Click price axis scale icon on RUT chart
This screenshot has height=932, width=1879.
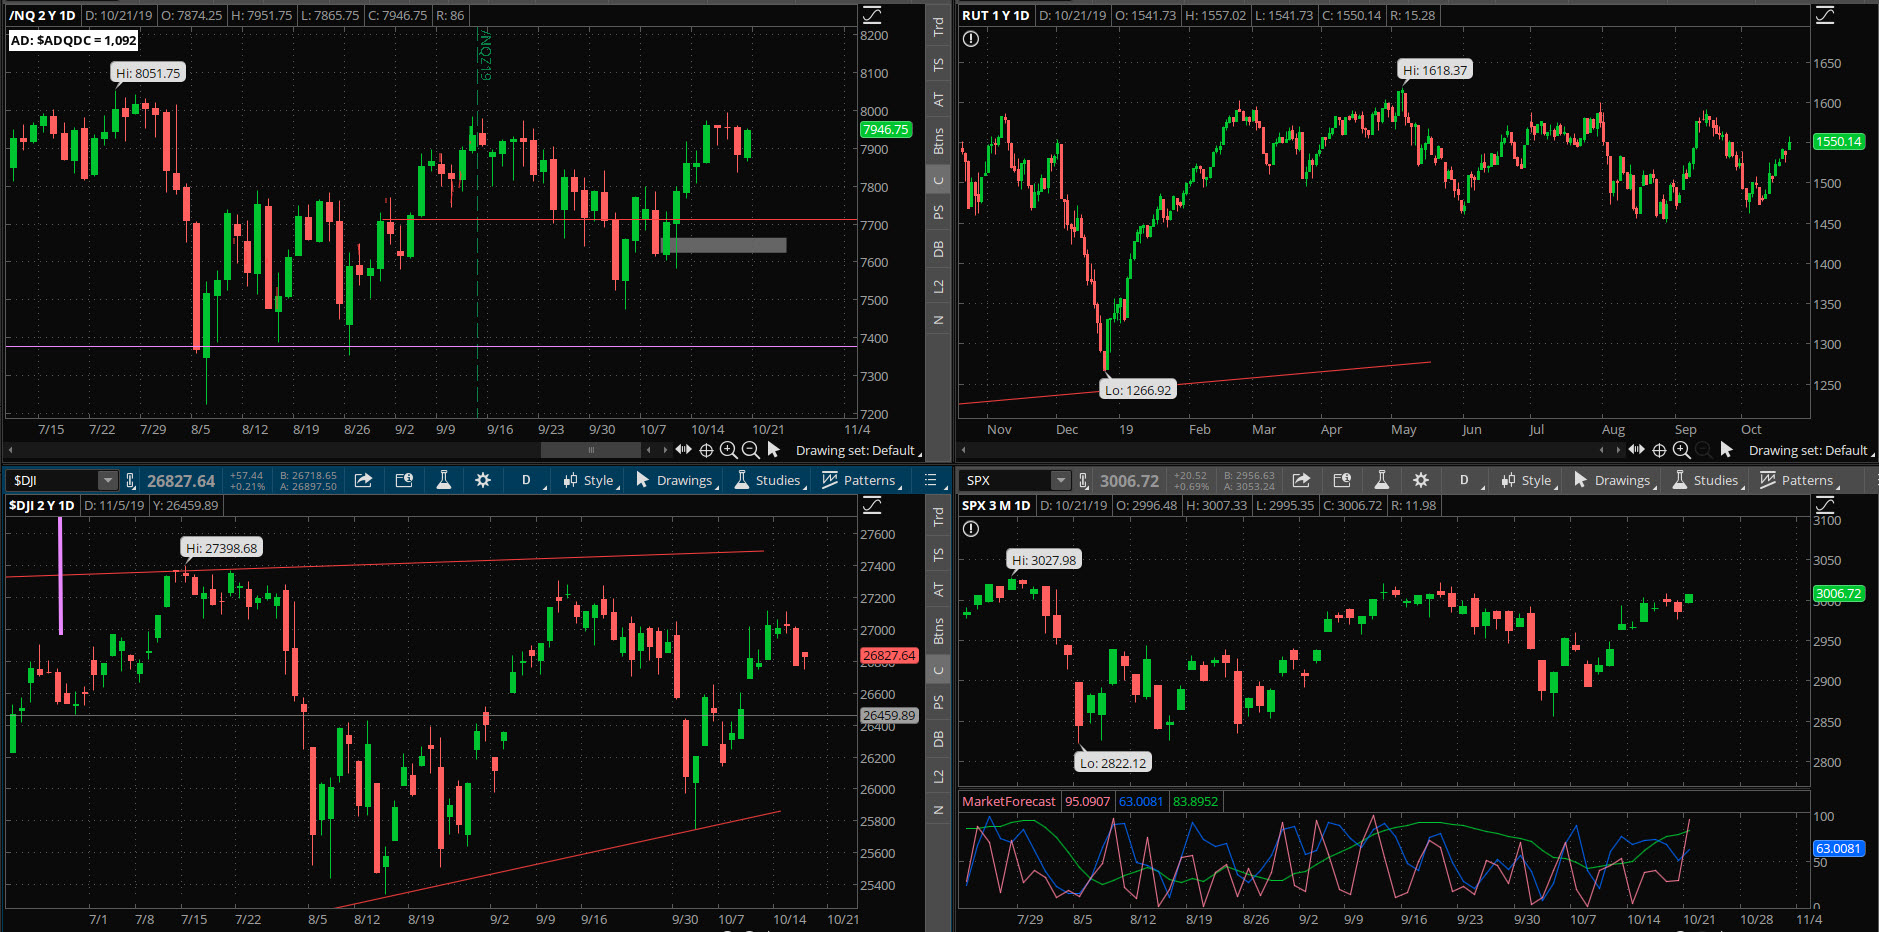coord(1825,15)
